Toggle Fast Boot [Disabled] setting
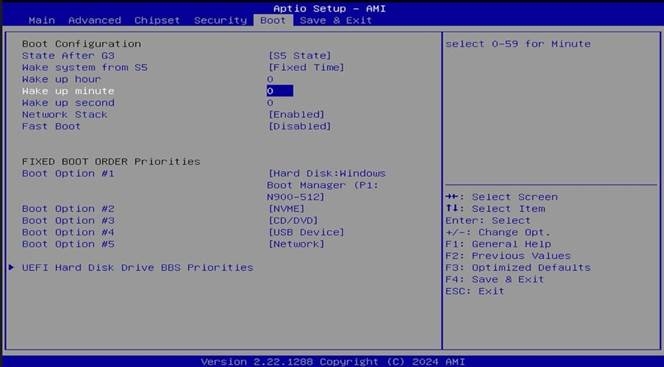This screenshot has height=367, width=664. [299, 126]
